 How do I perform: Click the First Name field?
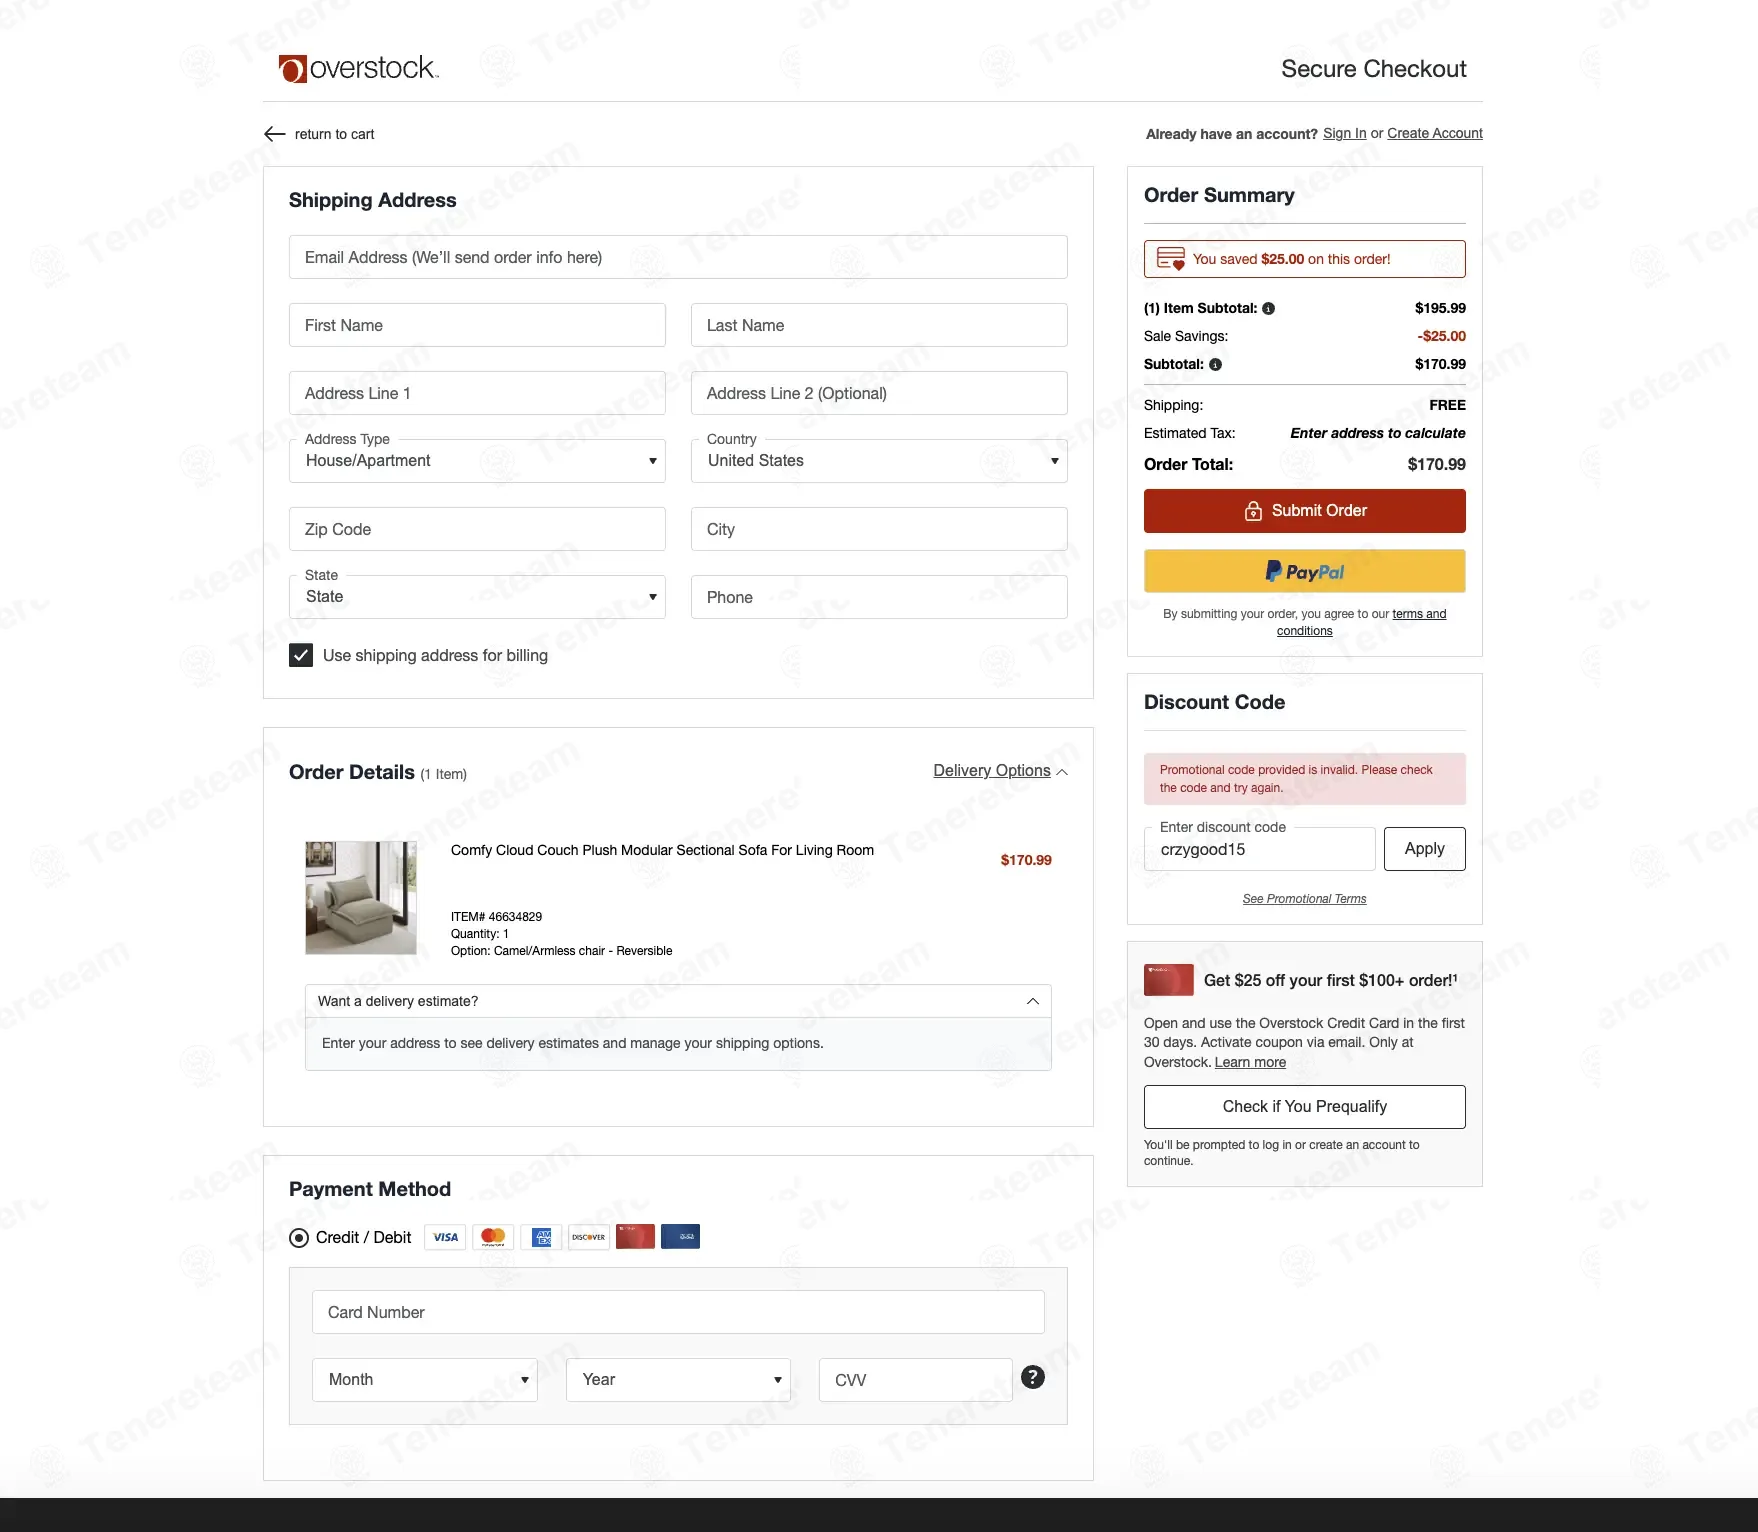(477, 325)
